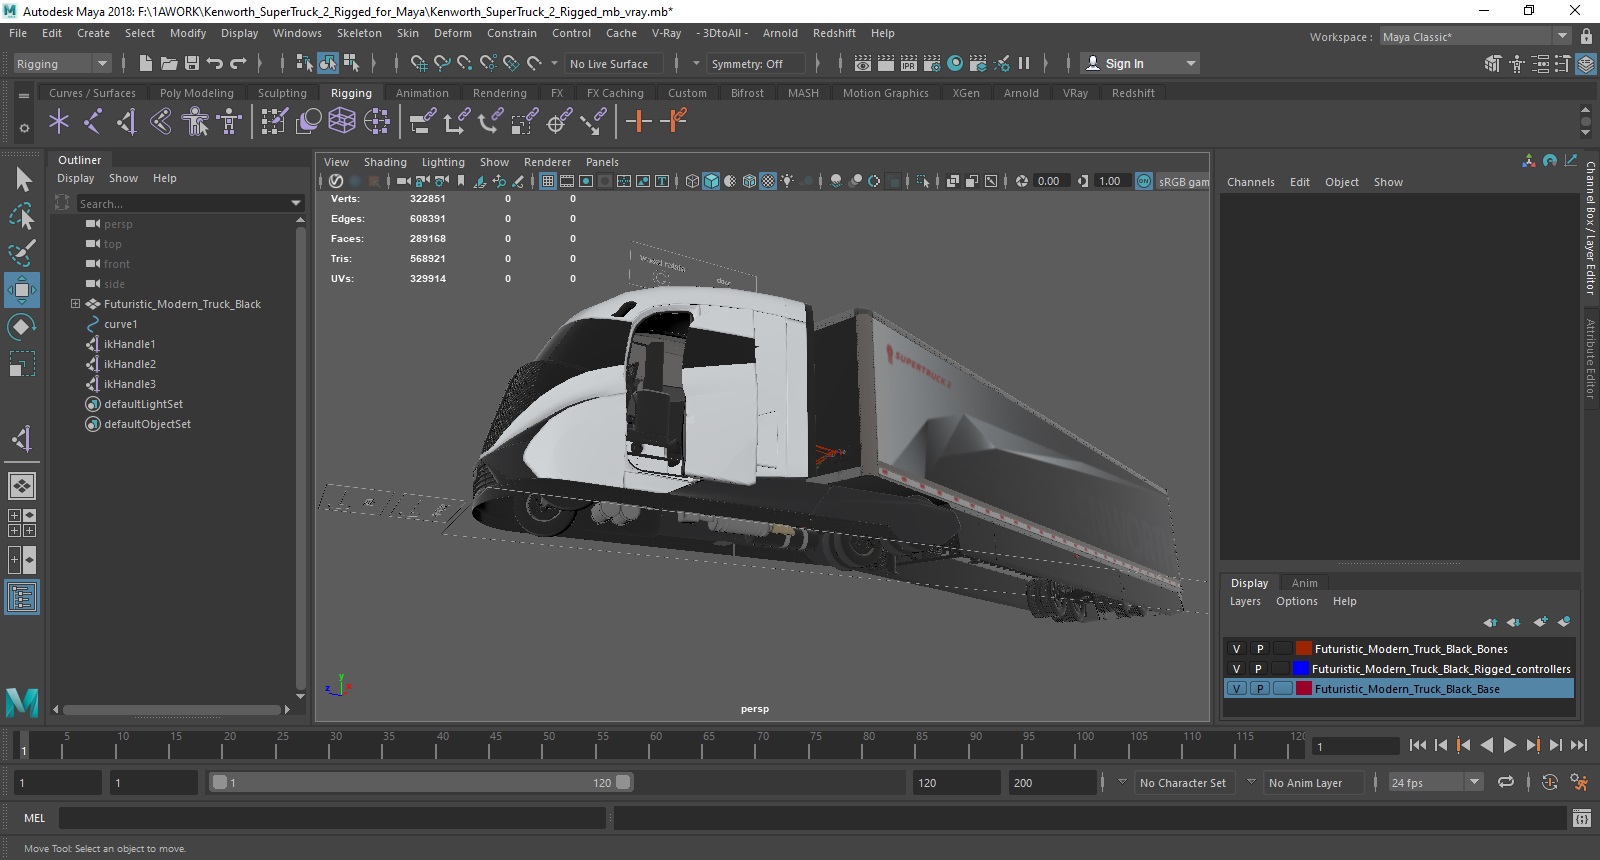Open the Deform menu

(x=452, y=33)
